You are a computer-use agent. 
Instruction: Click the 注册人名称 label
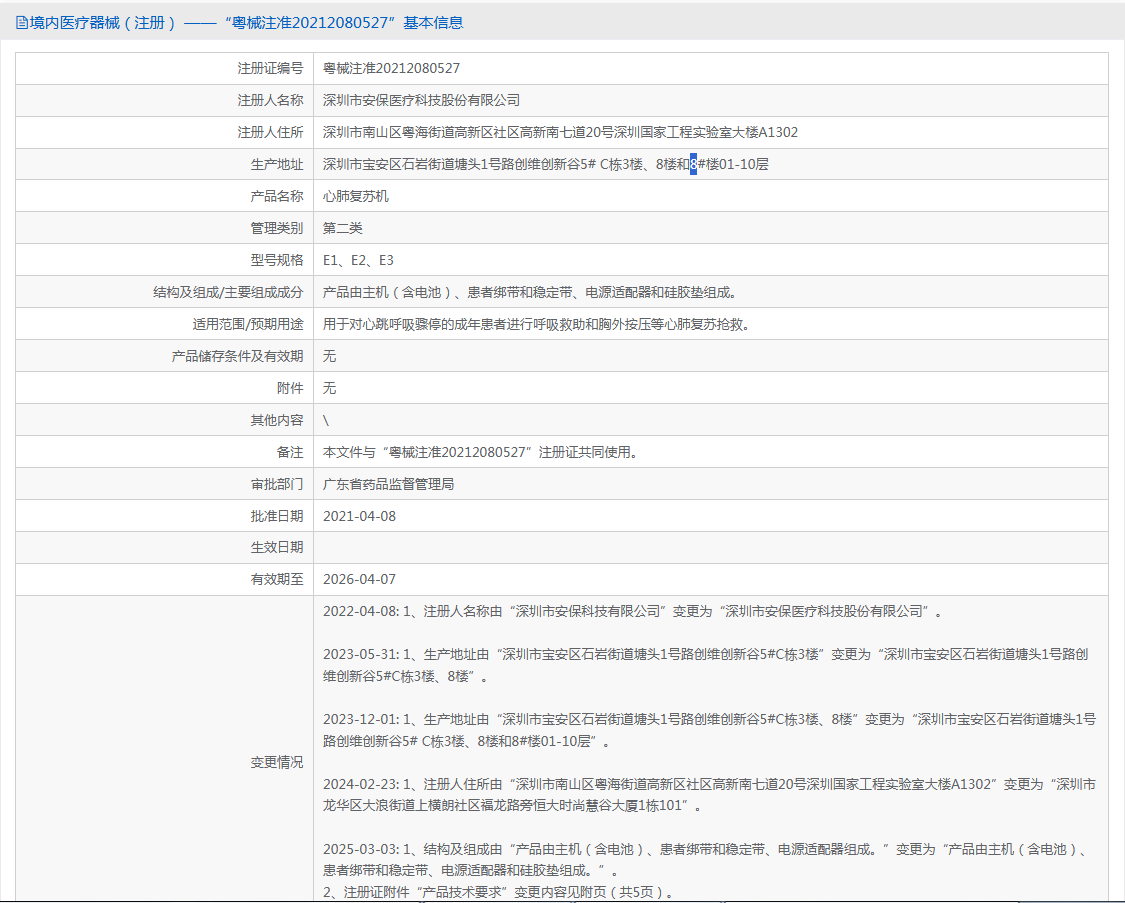tap(270, 100)
